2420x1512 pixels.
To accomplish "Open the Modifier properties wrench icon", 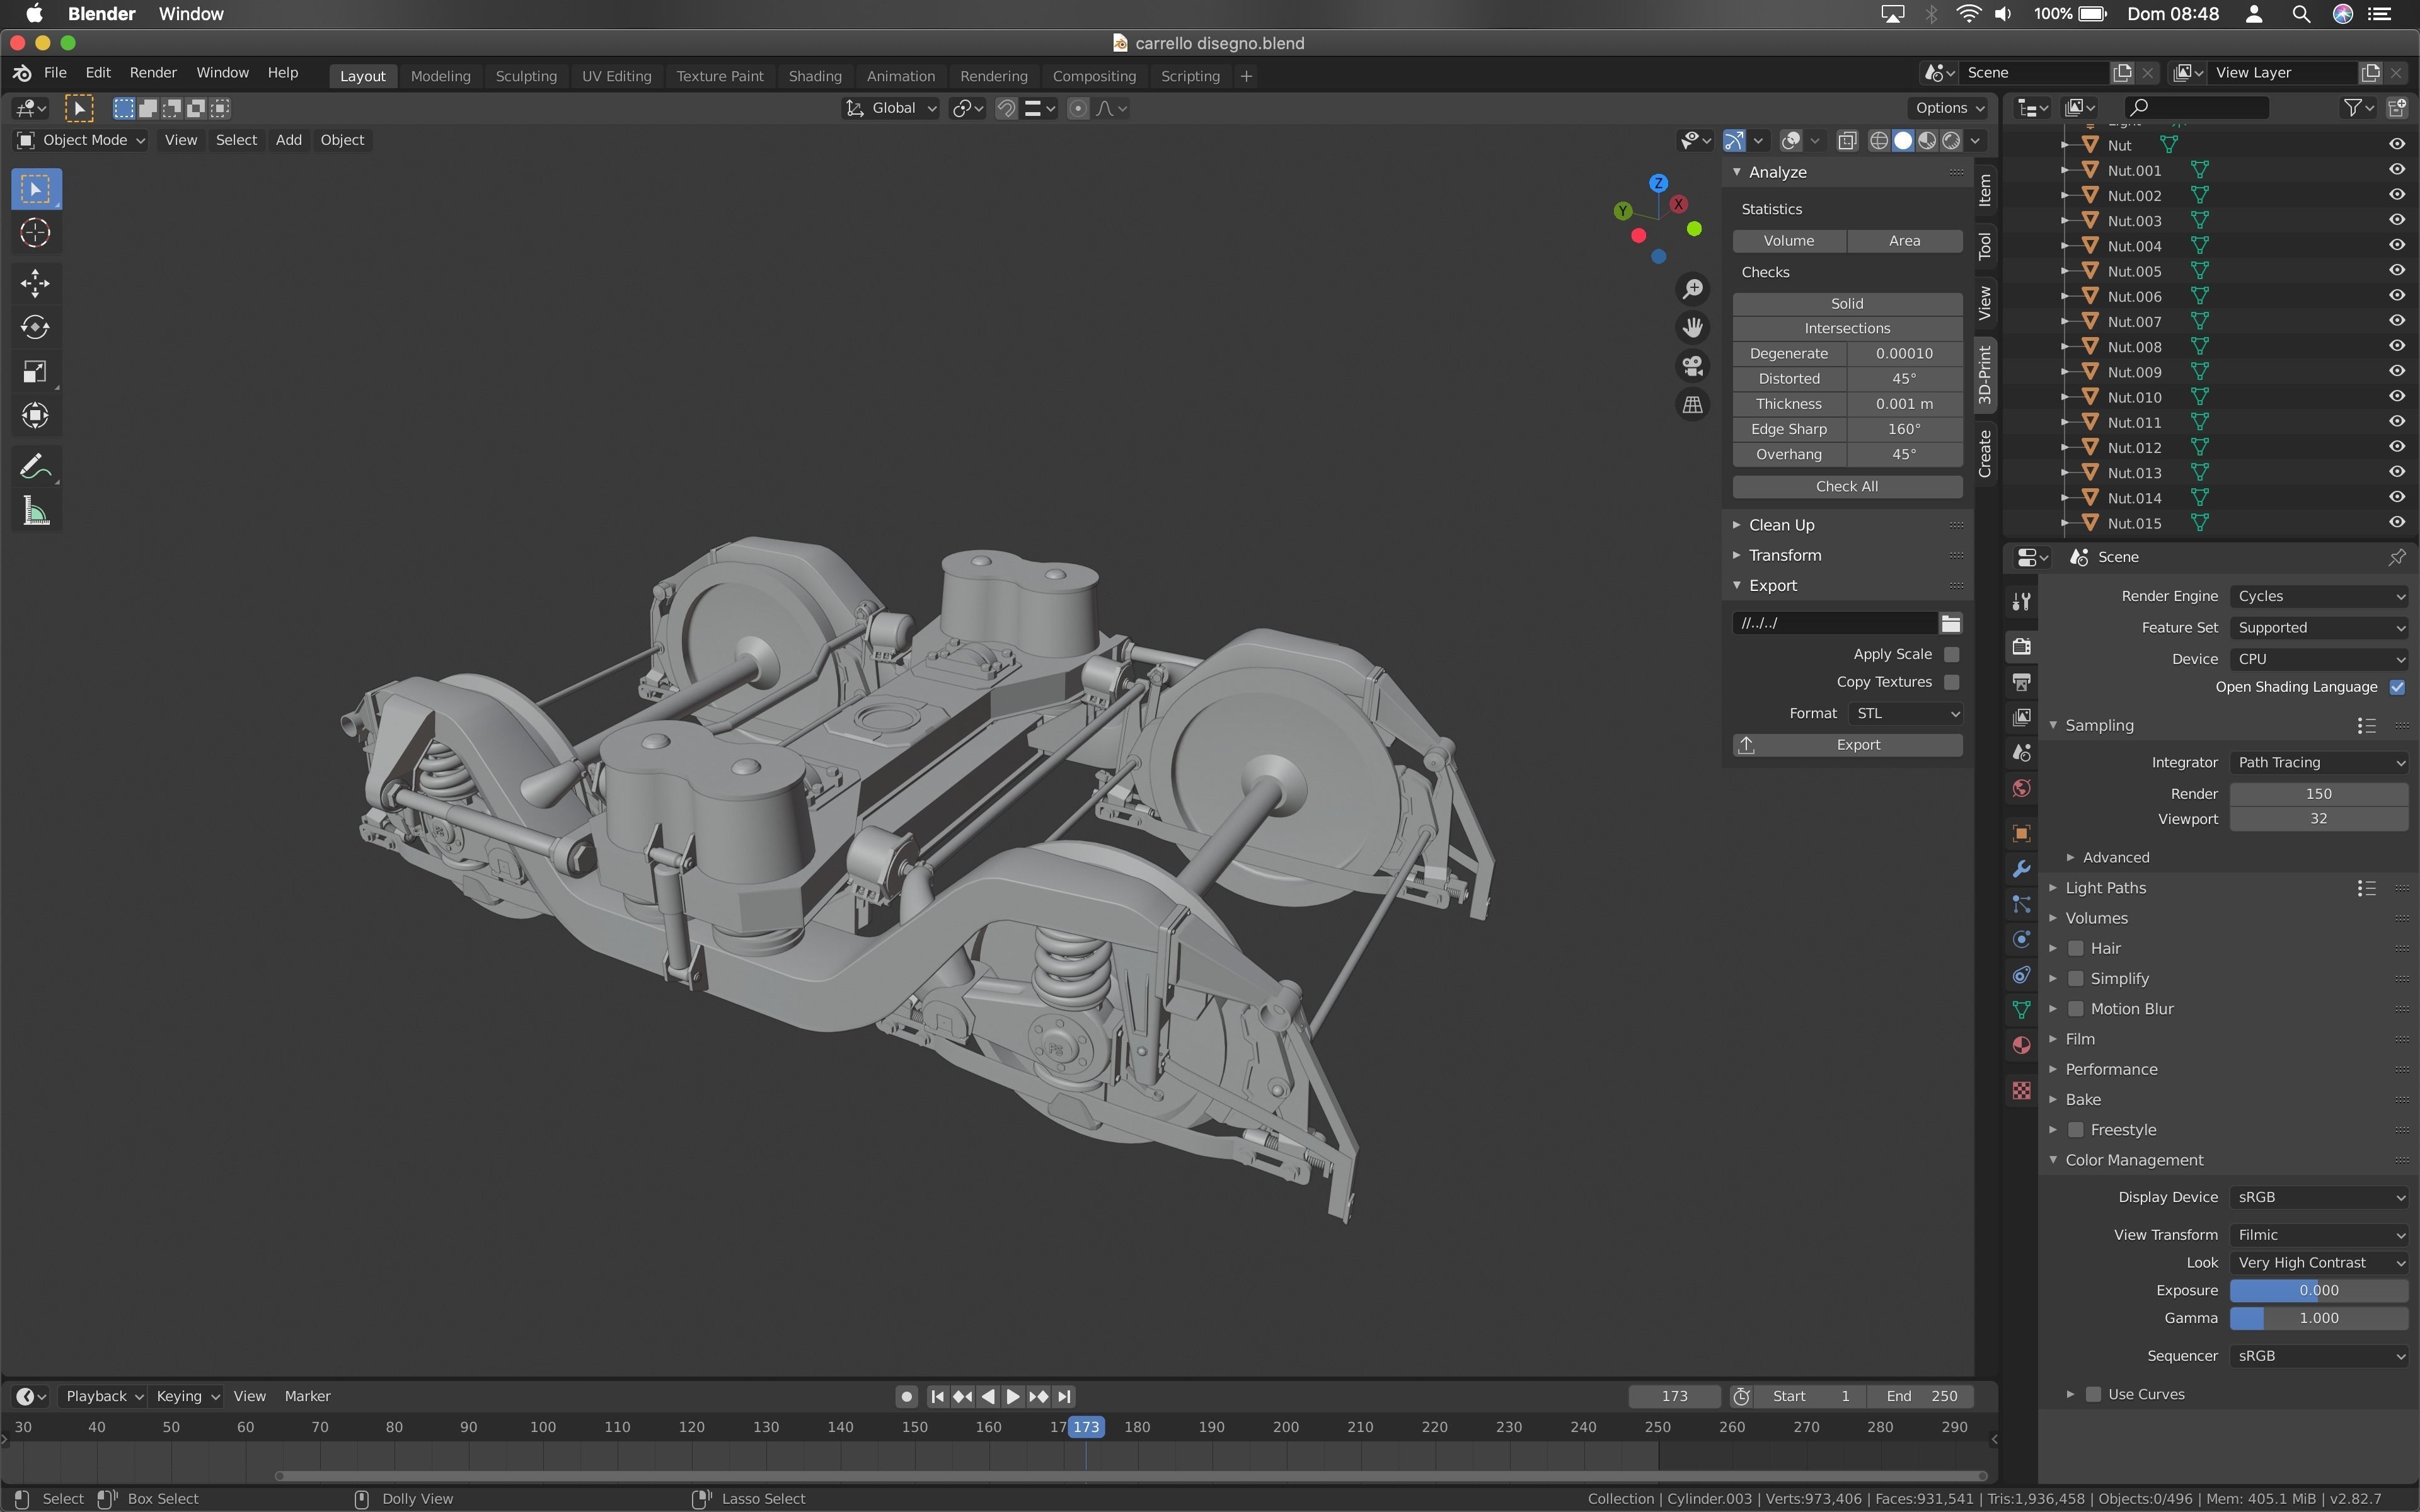I will [x=2021, y=869].
